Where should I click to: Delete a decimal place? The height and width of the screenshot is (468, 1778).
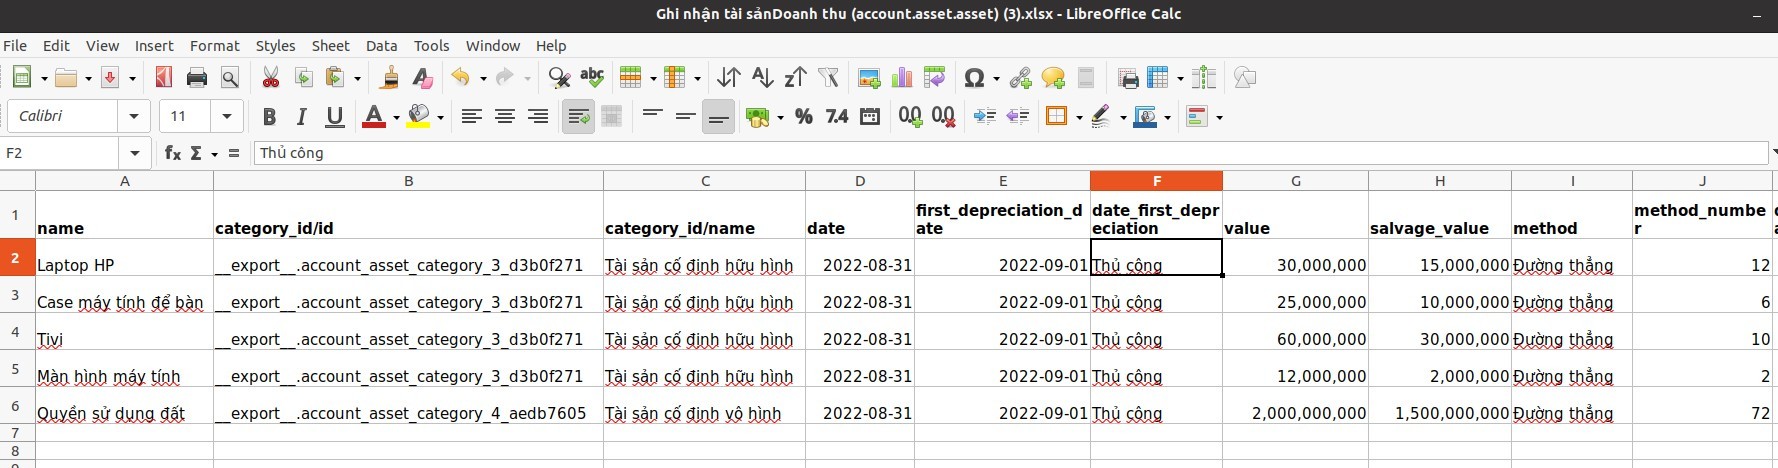tap(943, 117)
